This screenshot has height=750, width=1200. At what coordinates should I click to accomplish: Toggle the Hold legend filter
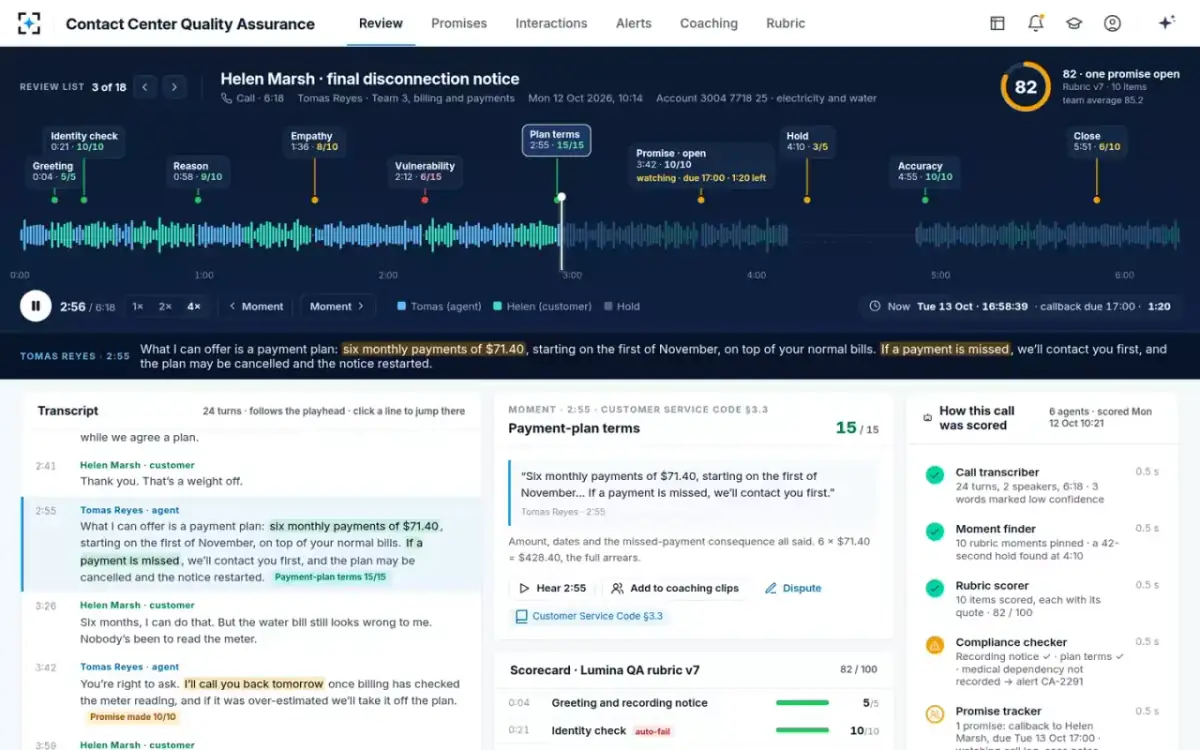pos(622,306)
